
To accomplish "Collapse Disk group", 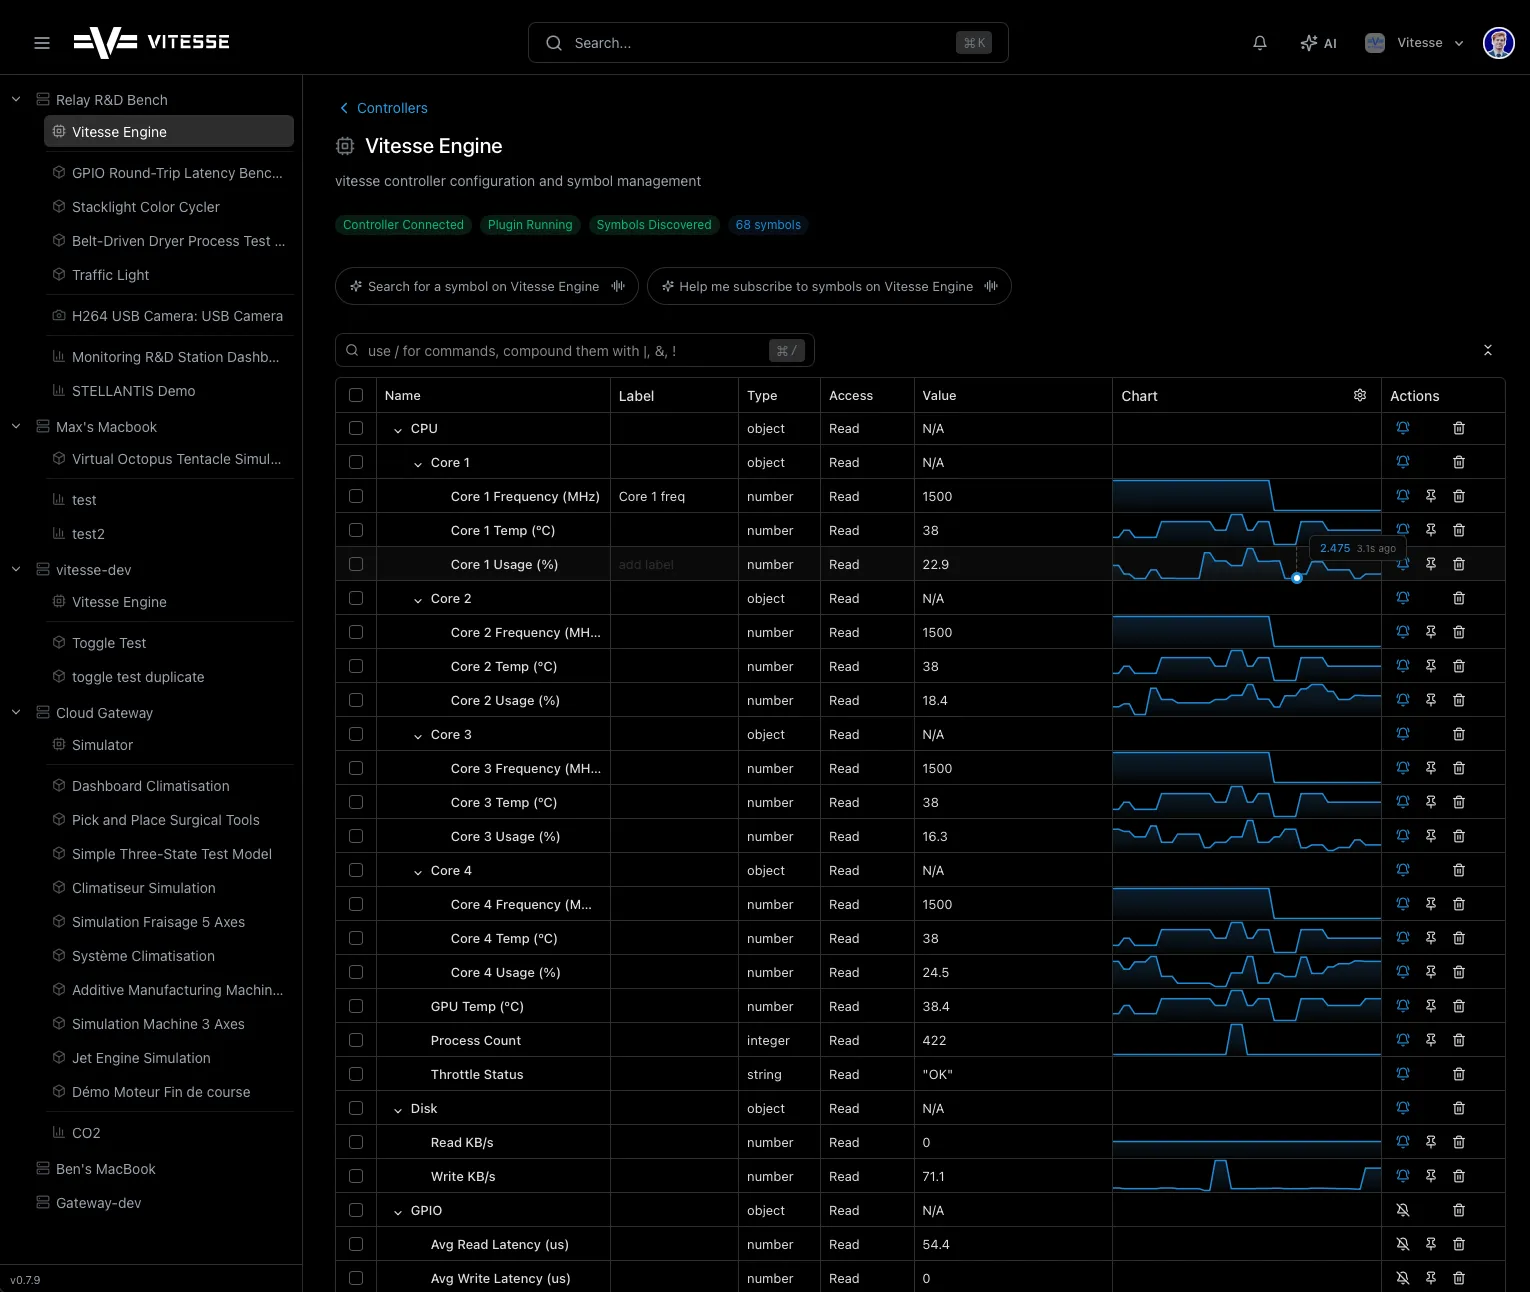I will pos(398,1109).
